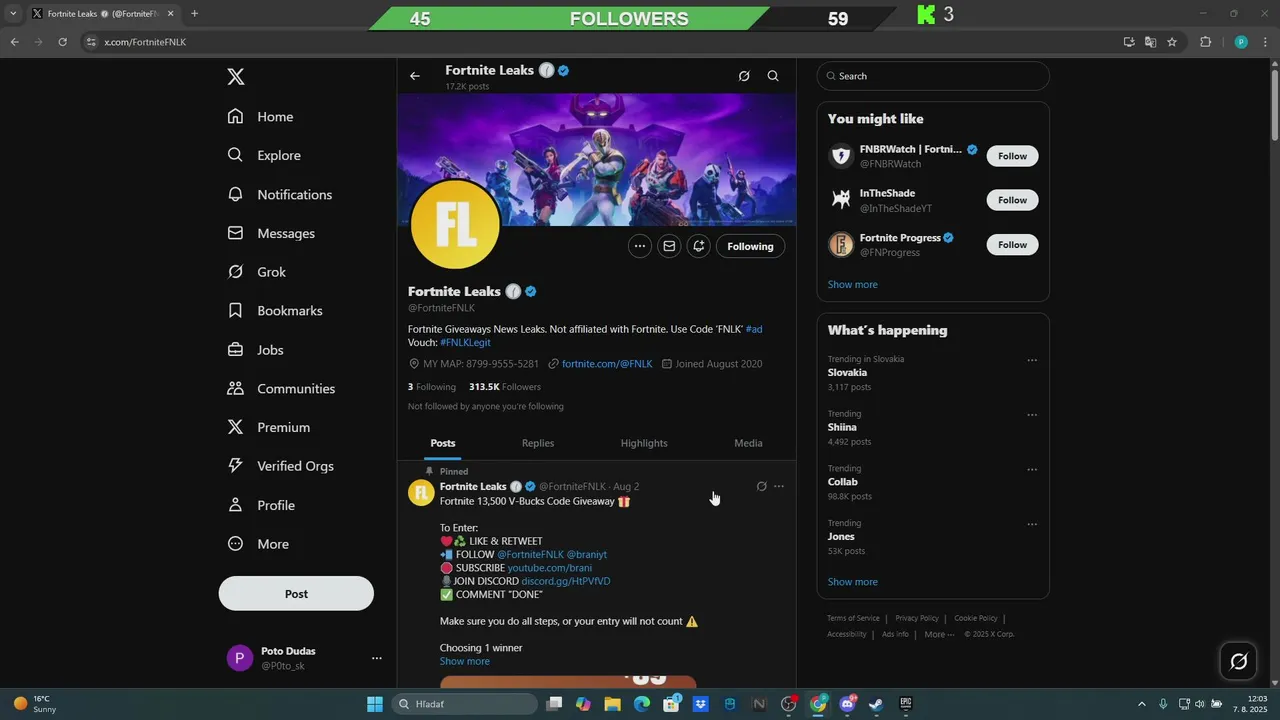Click the @braniyt mention in post
The width and height of the screenshot is (1280, 720).
pos(587,554)
